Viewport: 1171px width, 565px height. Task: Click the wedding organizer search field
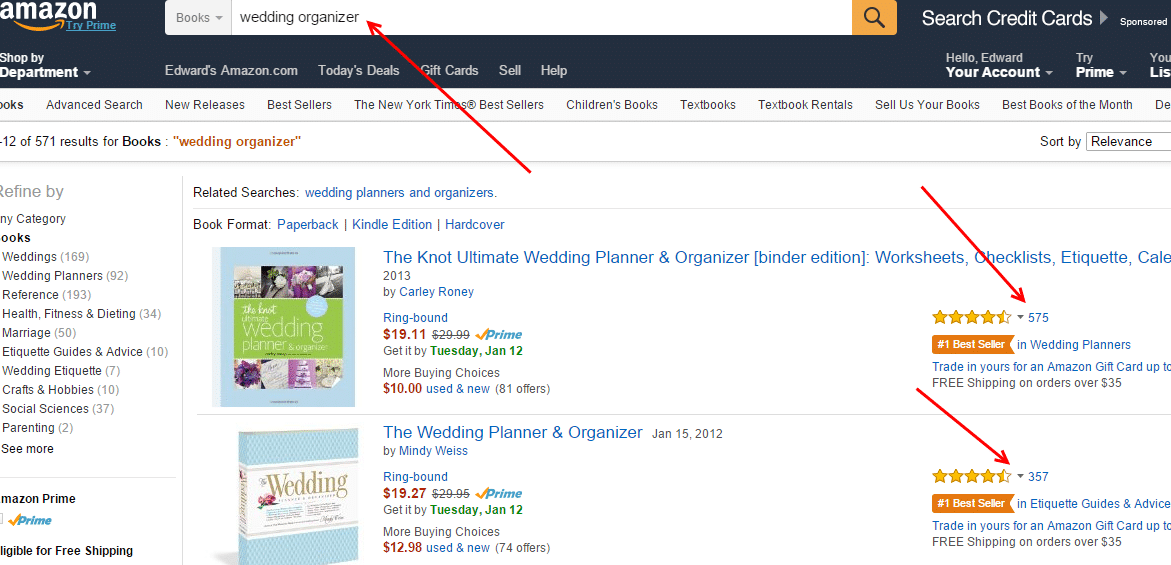tap(541, 17)
